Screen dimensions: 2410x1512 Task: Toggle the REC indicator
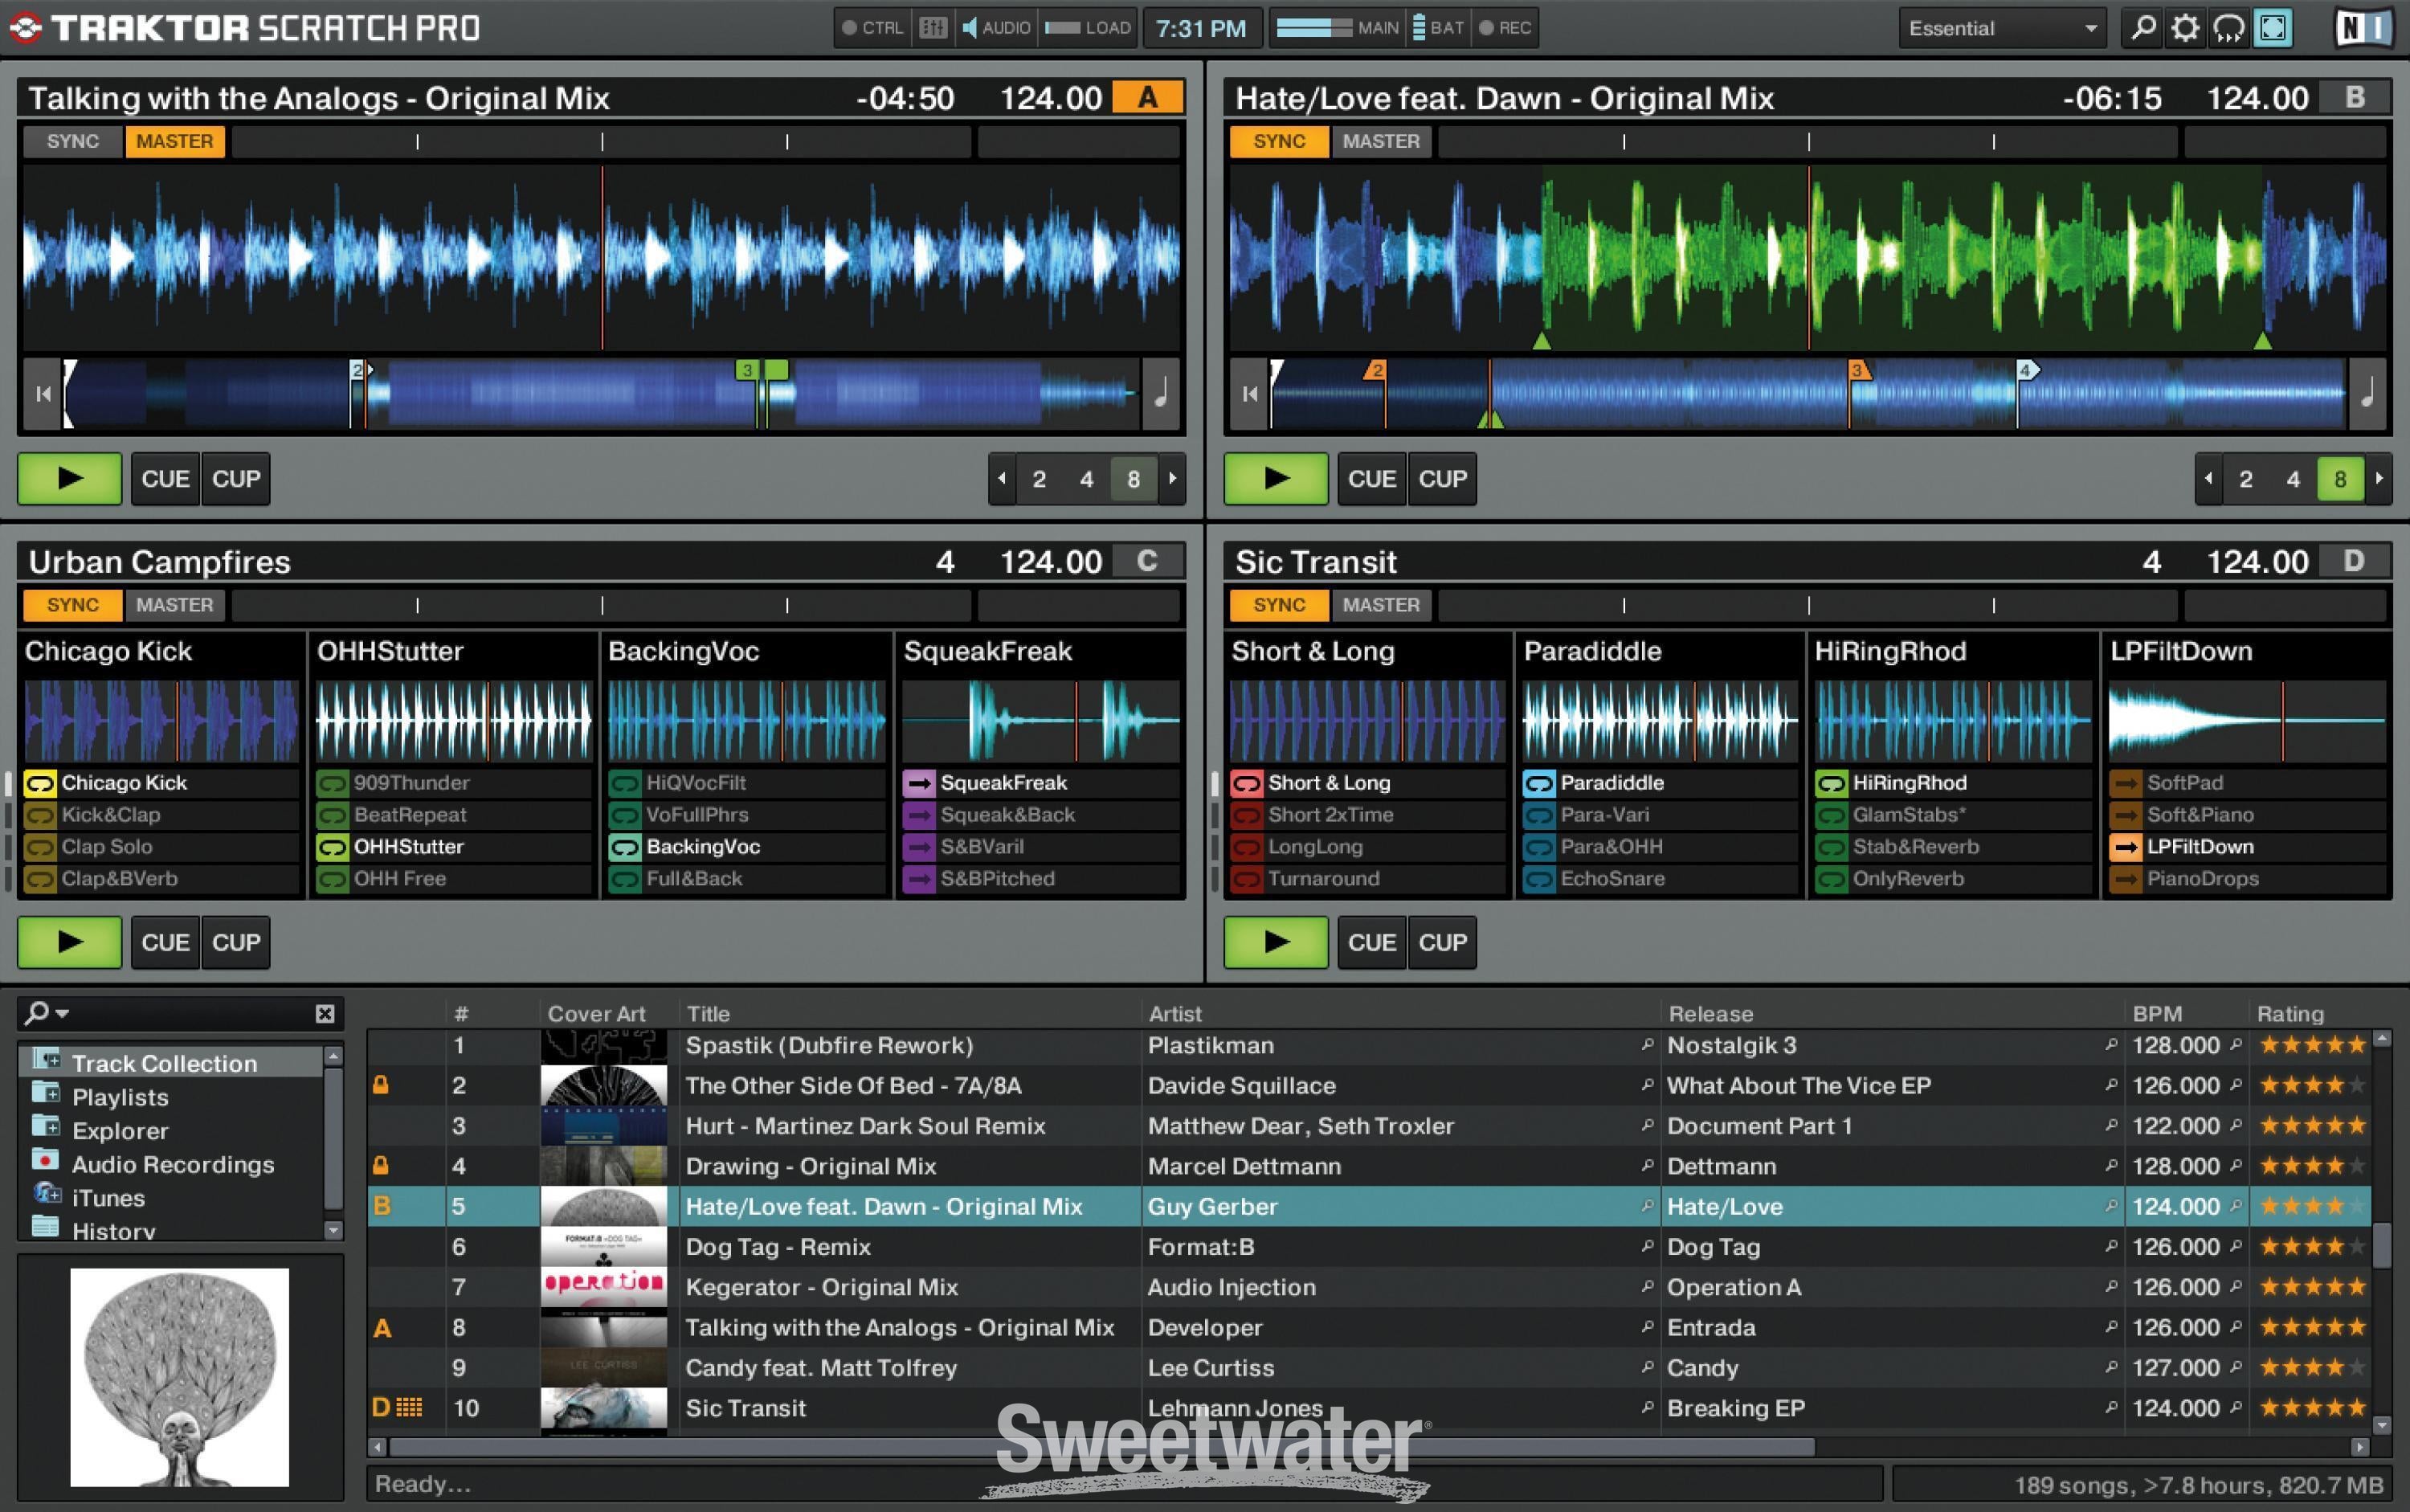pos(1506,27)
